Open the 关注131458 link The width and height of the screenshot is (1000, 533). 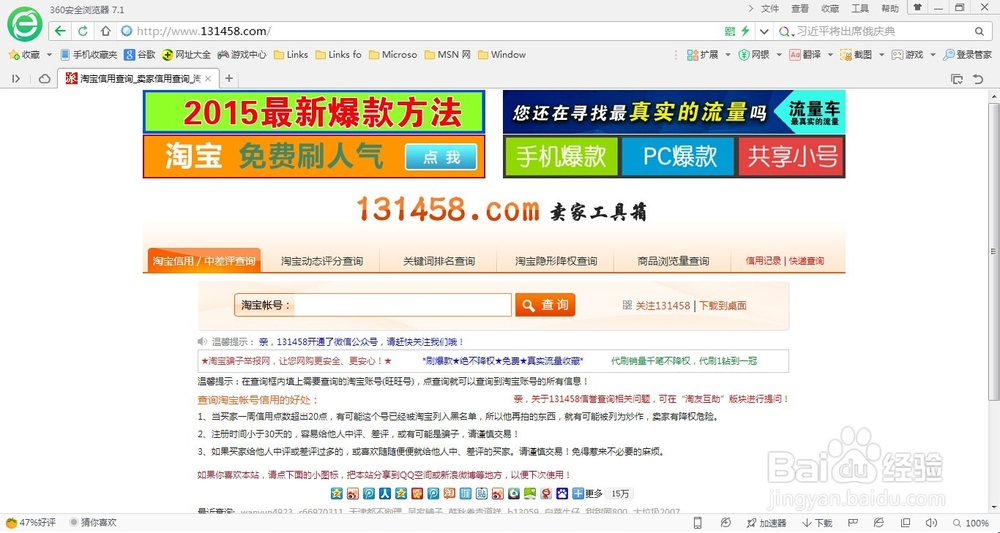click(x=663, y=305)
